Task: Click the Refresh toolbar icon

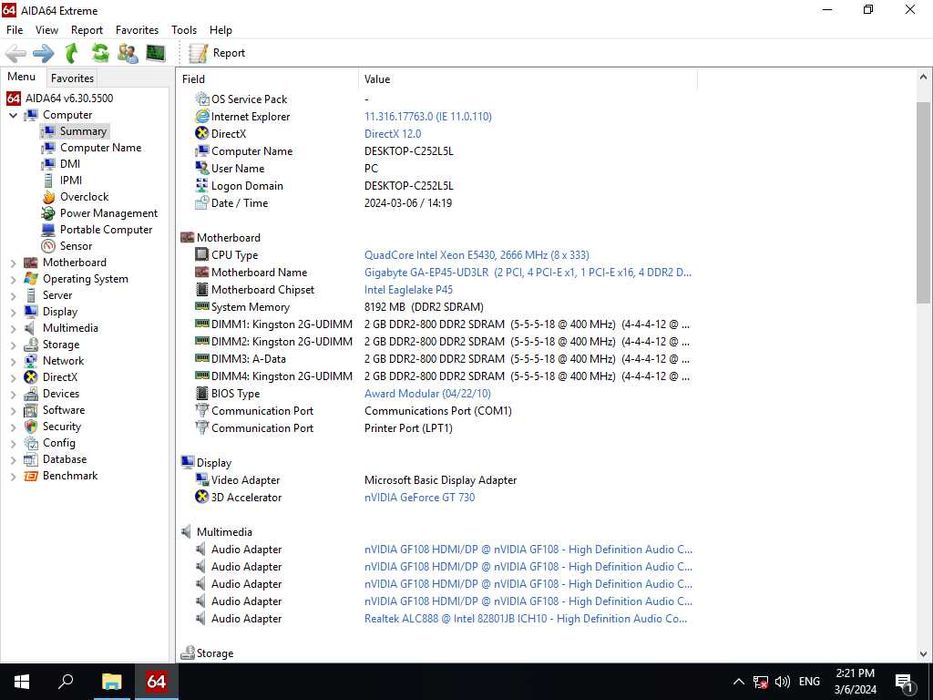Action: pyautogui.click(x=100, y=53)
